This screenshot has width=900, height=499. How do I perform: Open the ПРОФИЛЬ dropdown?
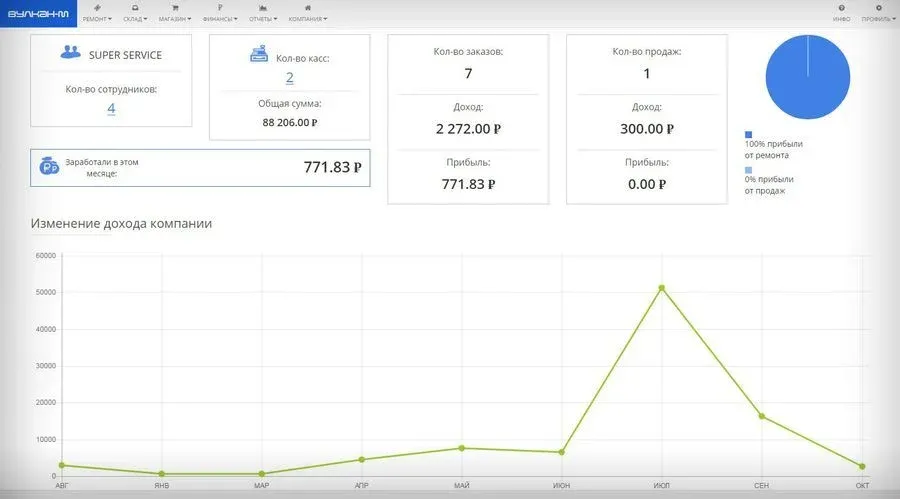[877, 19]
